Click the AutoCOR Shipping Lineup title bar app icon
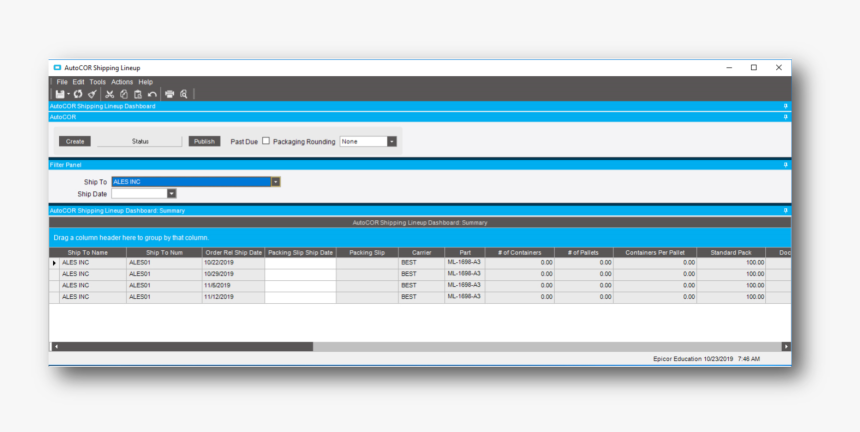 click(57, 68)
